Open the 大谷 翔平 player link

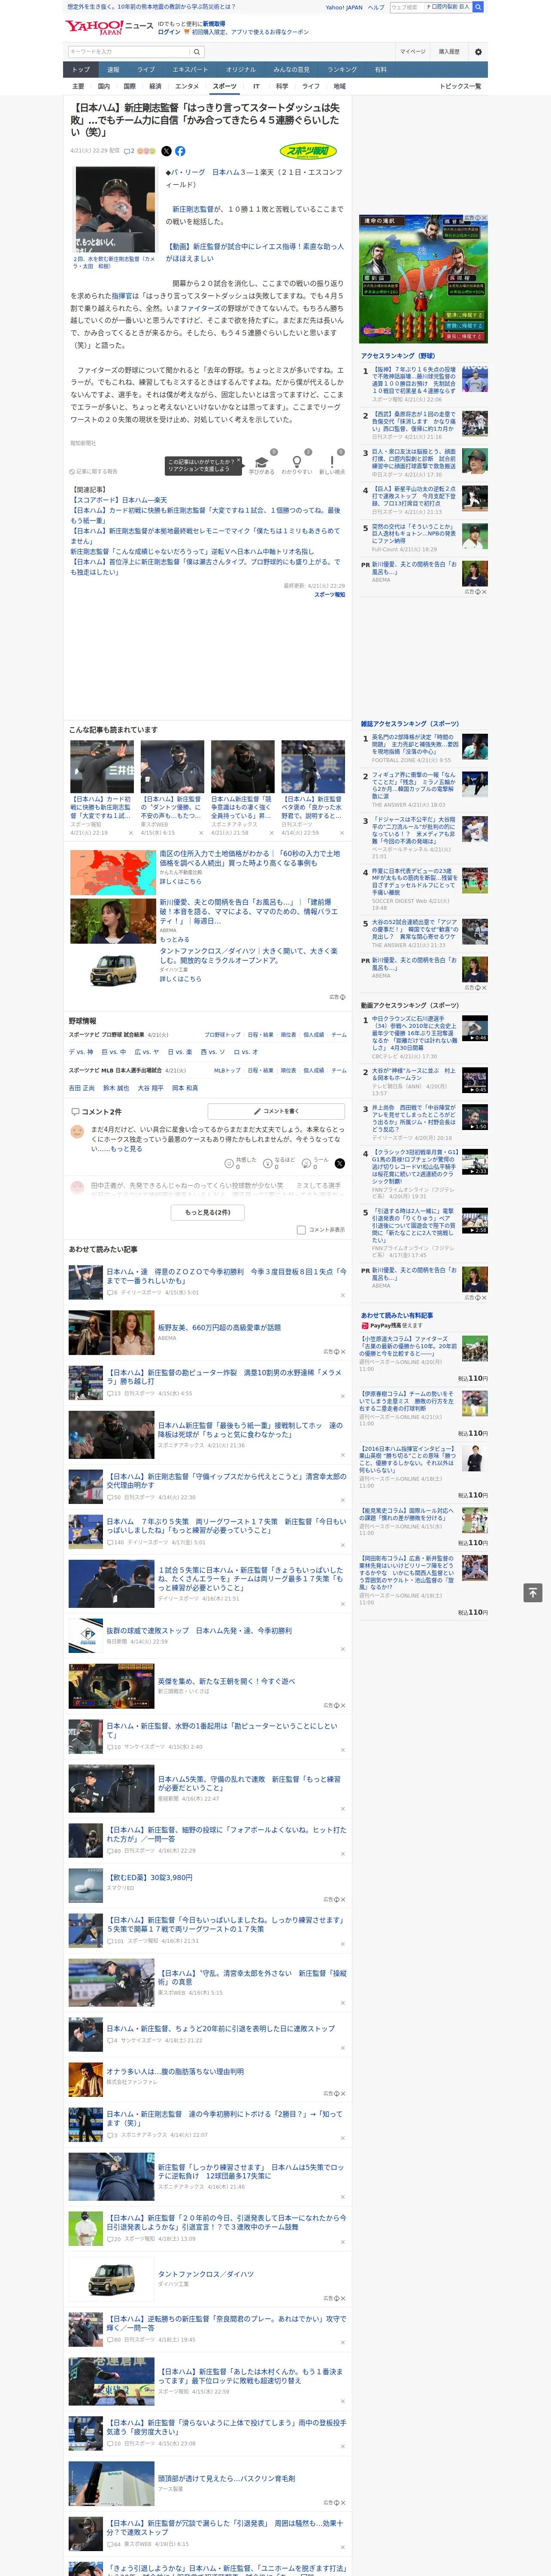click(x=150, y=1088)
